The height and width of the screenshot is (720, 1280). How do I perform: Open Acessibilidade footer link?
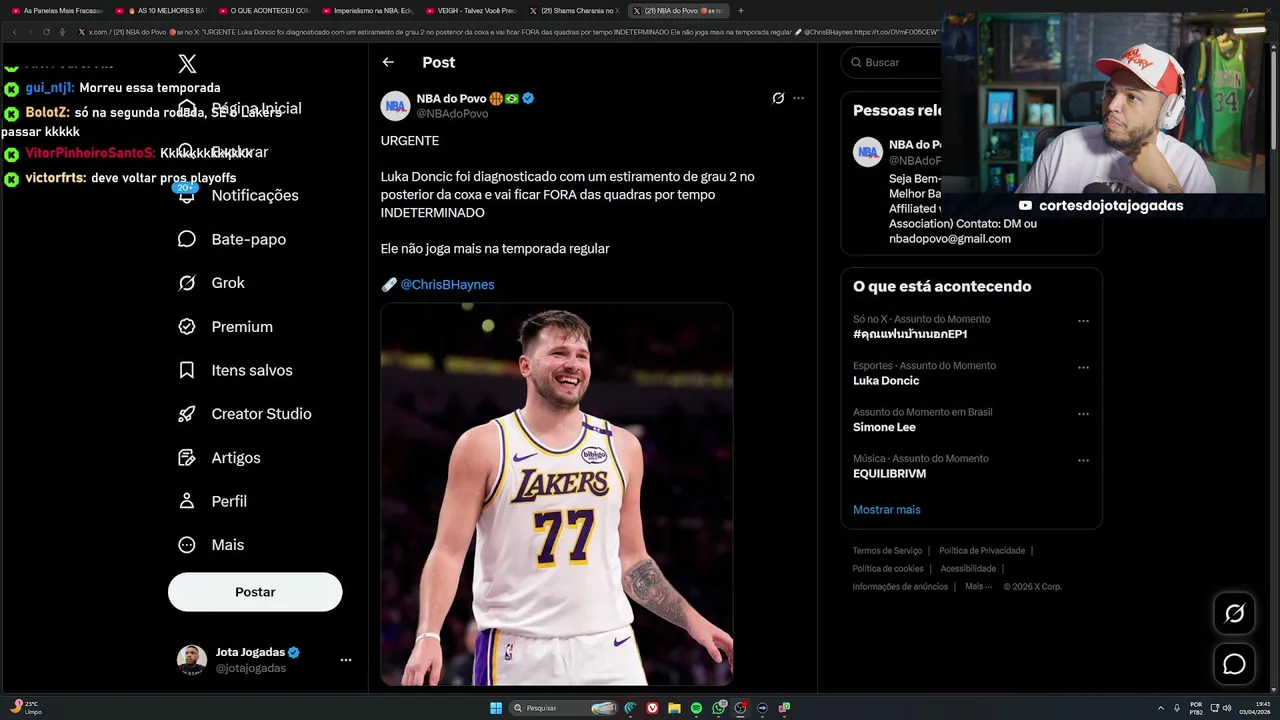967,569
